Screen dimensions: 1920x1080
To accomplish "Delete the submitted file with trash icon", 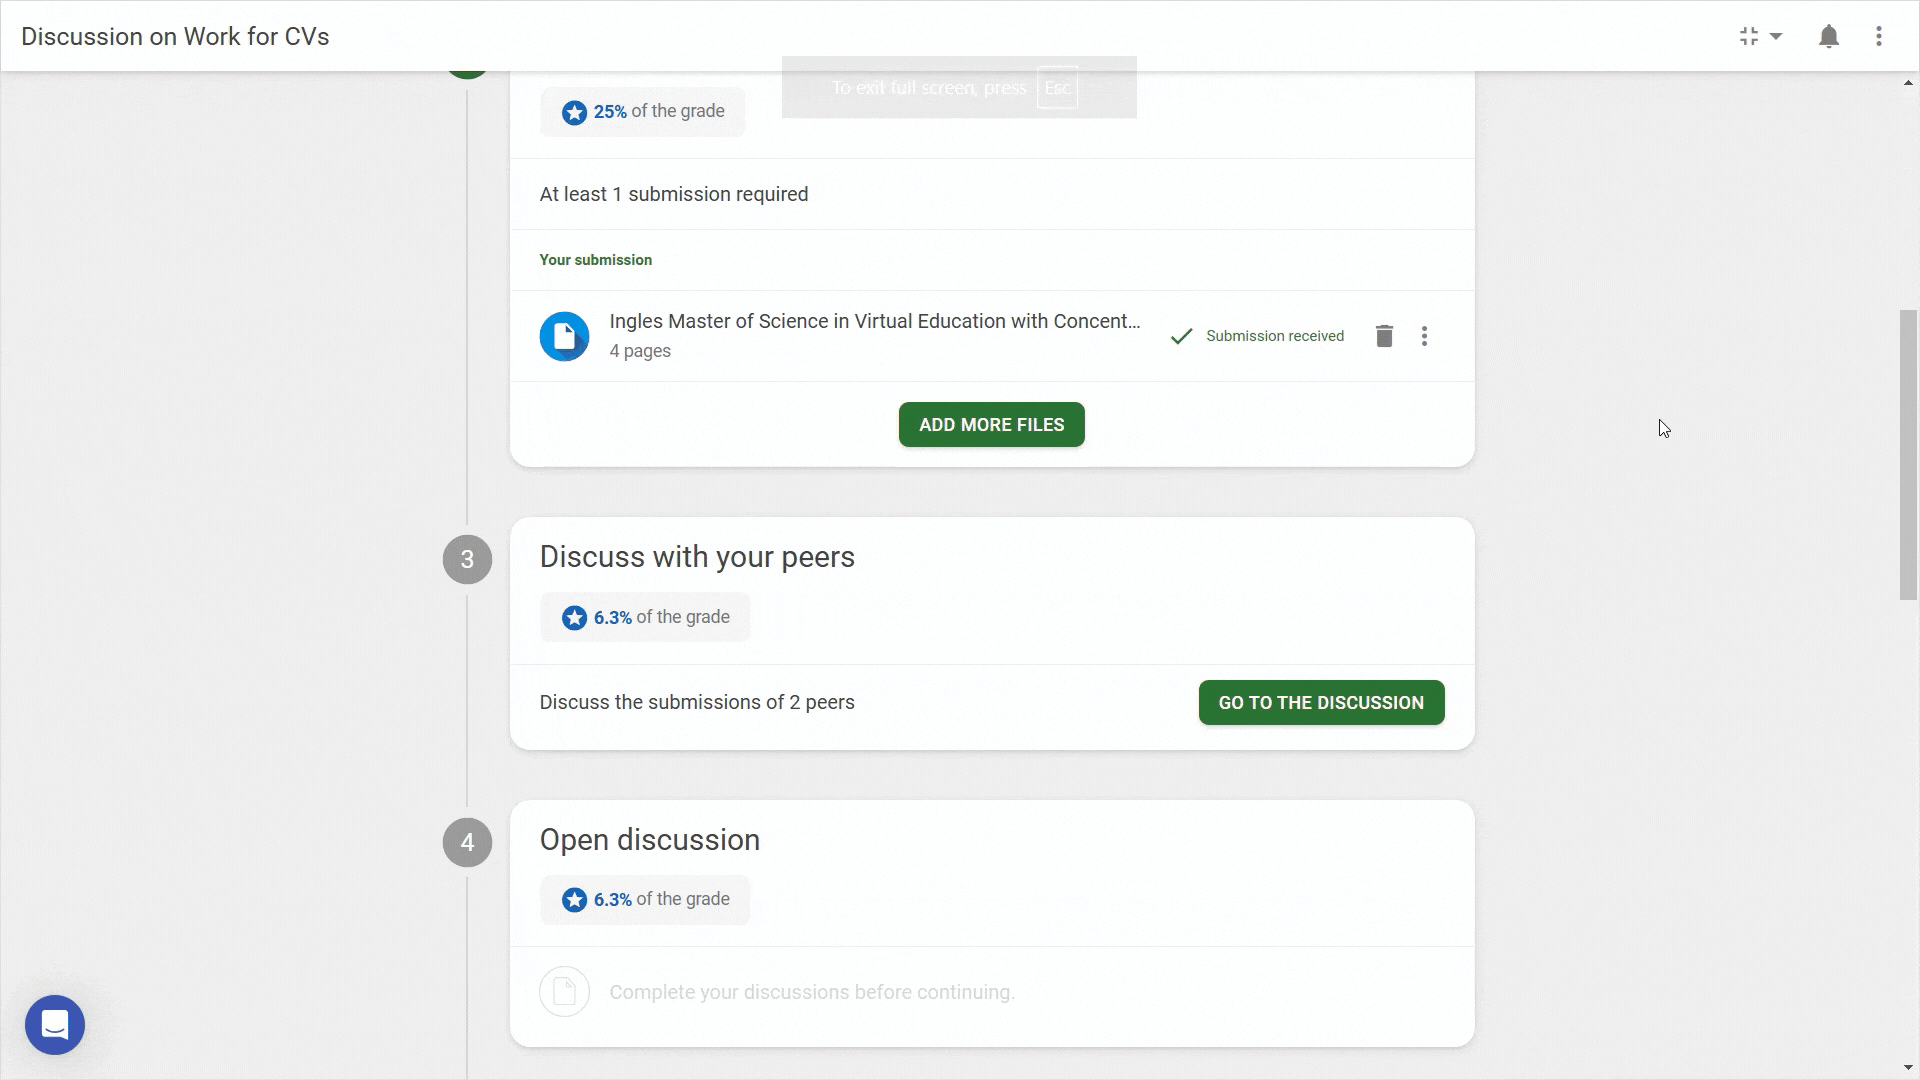I will pos(1384,336).
